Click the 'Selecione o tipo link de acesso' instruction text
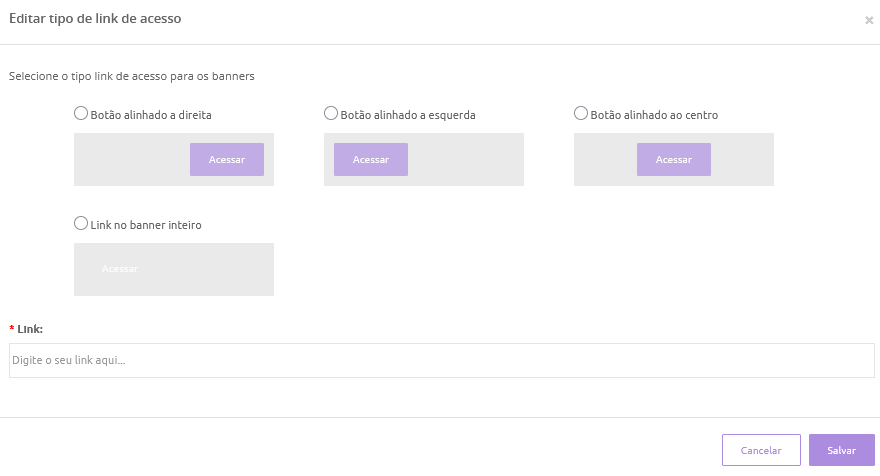 pyautogui.click(x=131, y=76)
